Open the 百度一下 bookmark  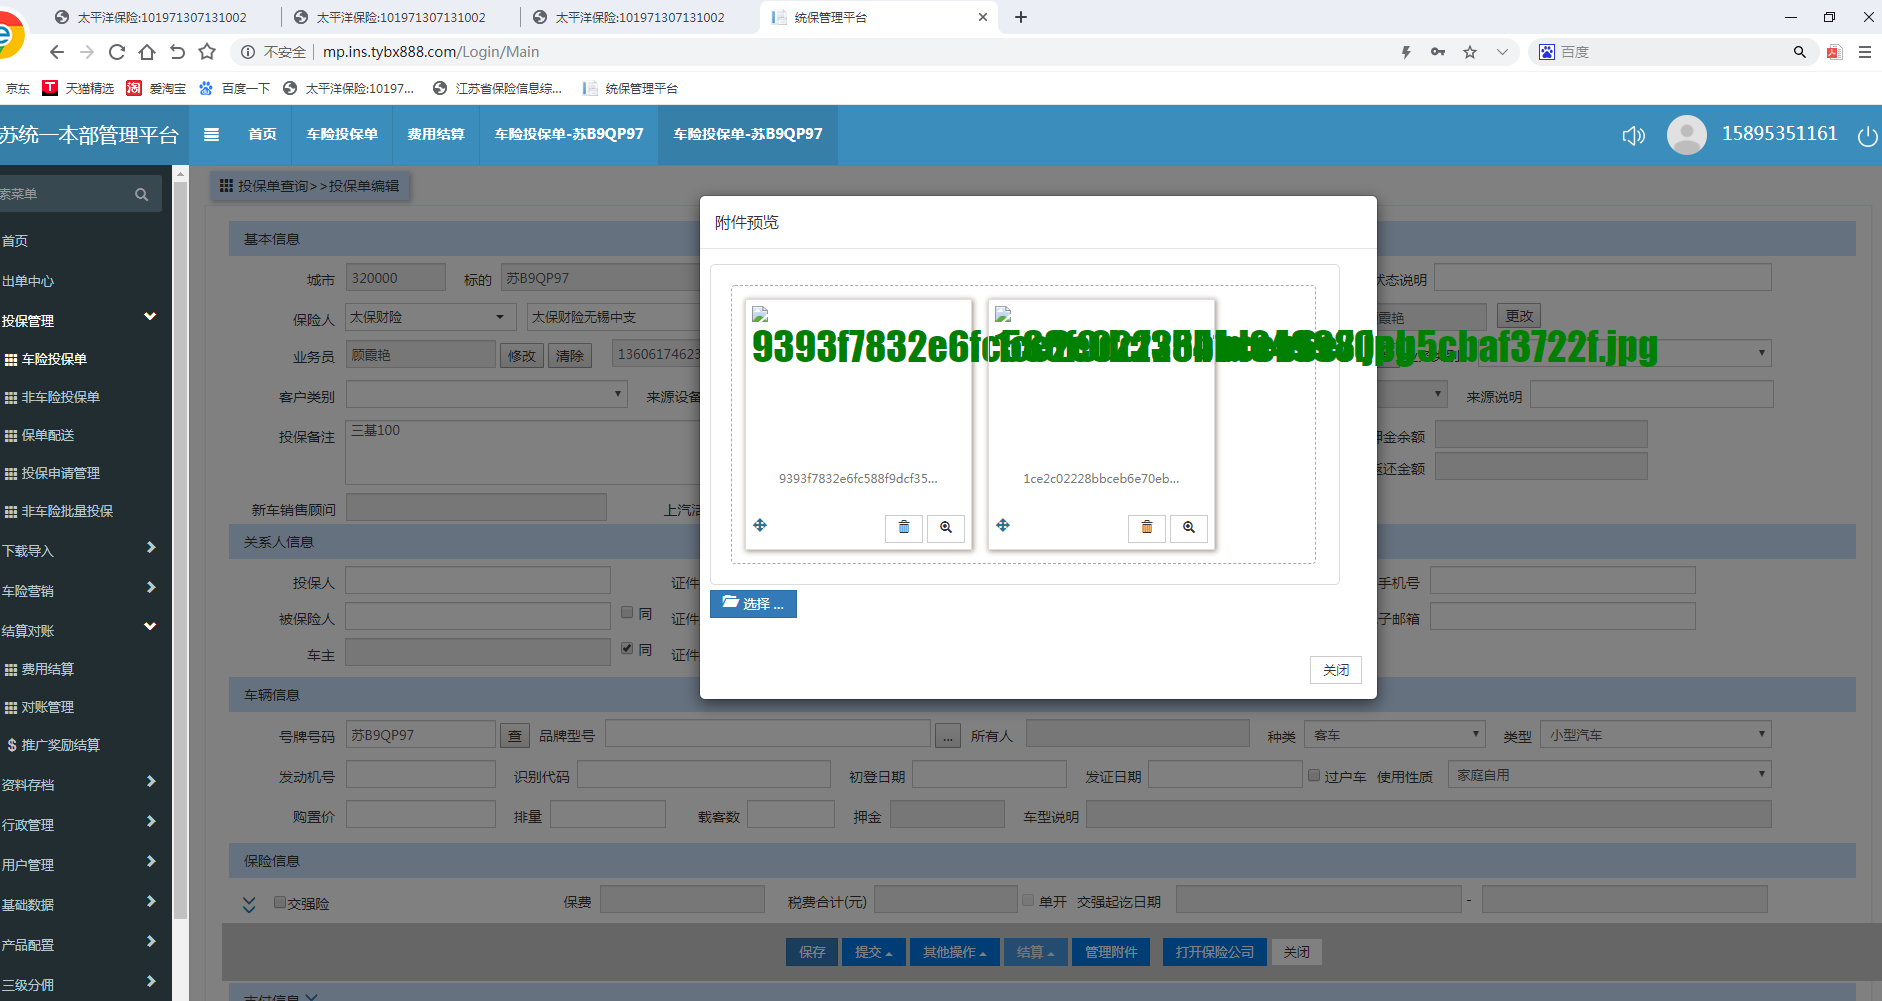(x=235, y=88)
